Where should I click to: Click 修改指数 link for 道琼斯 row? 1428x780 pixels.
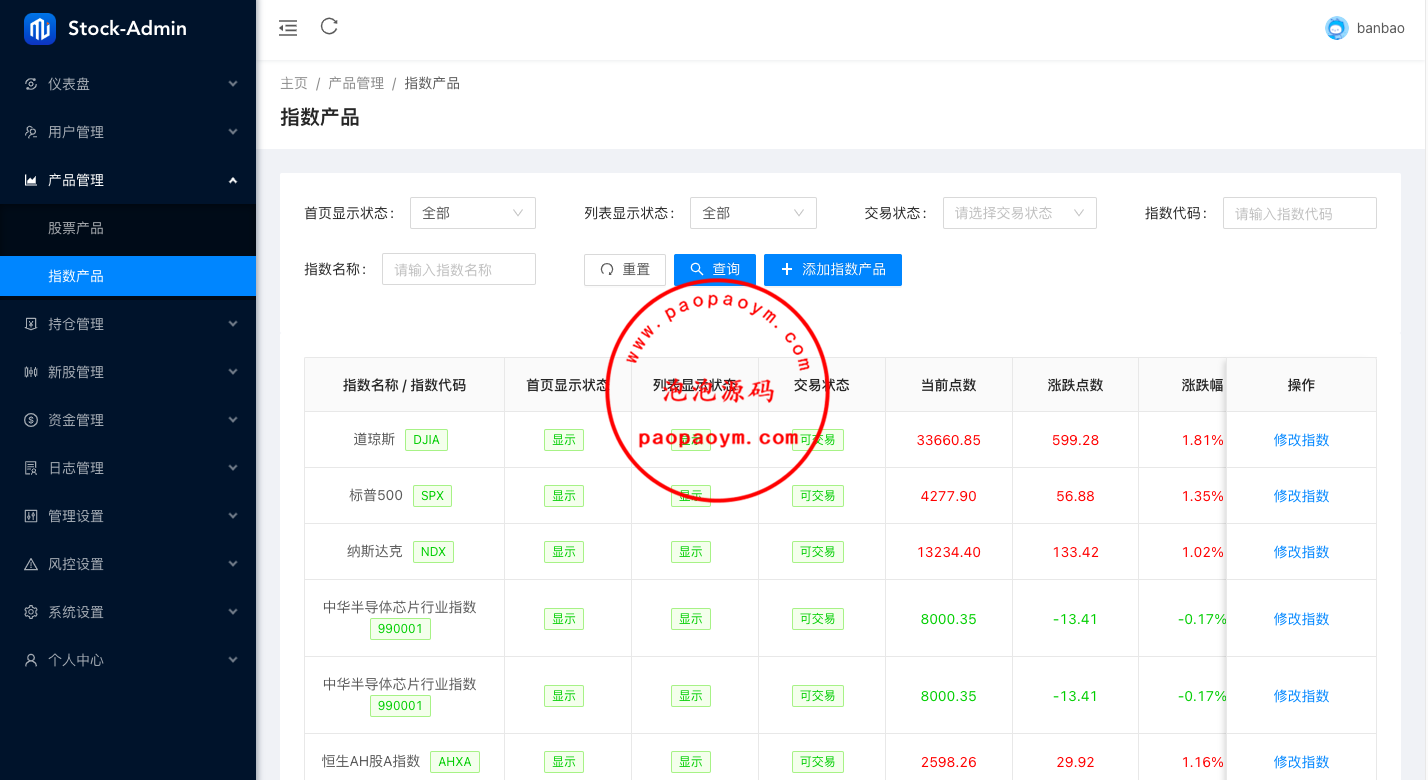tap(1300, 440)
